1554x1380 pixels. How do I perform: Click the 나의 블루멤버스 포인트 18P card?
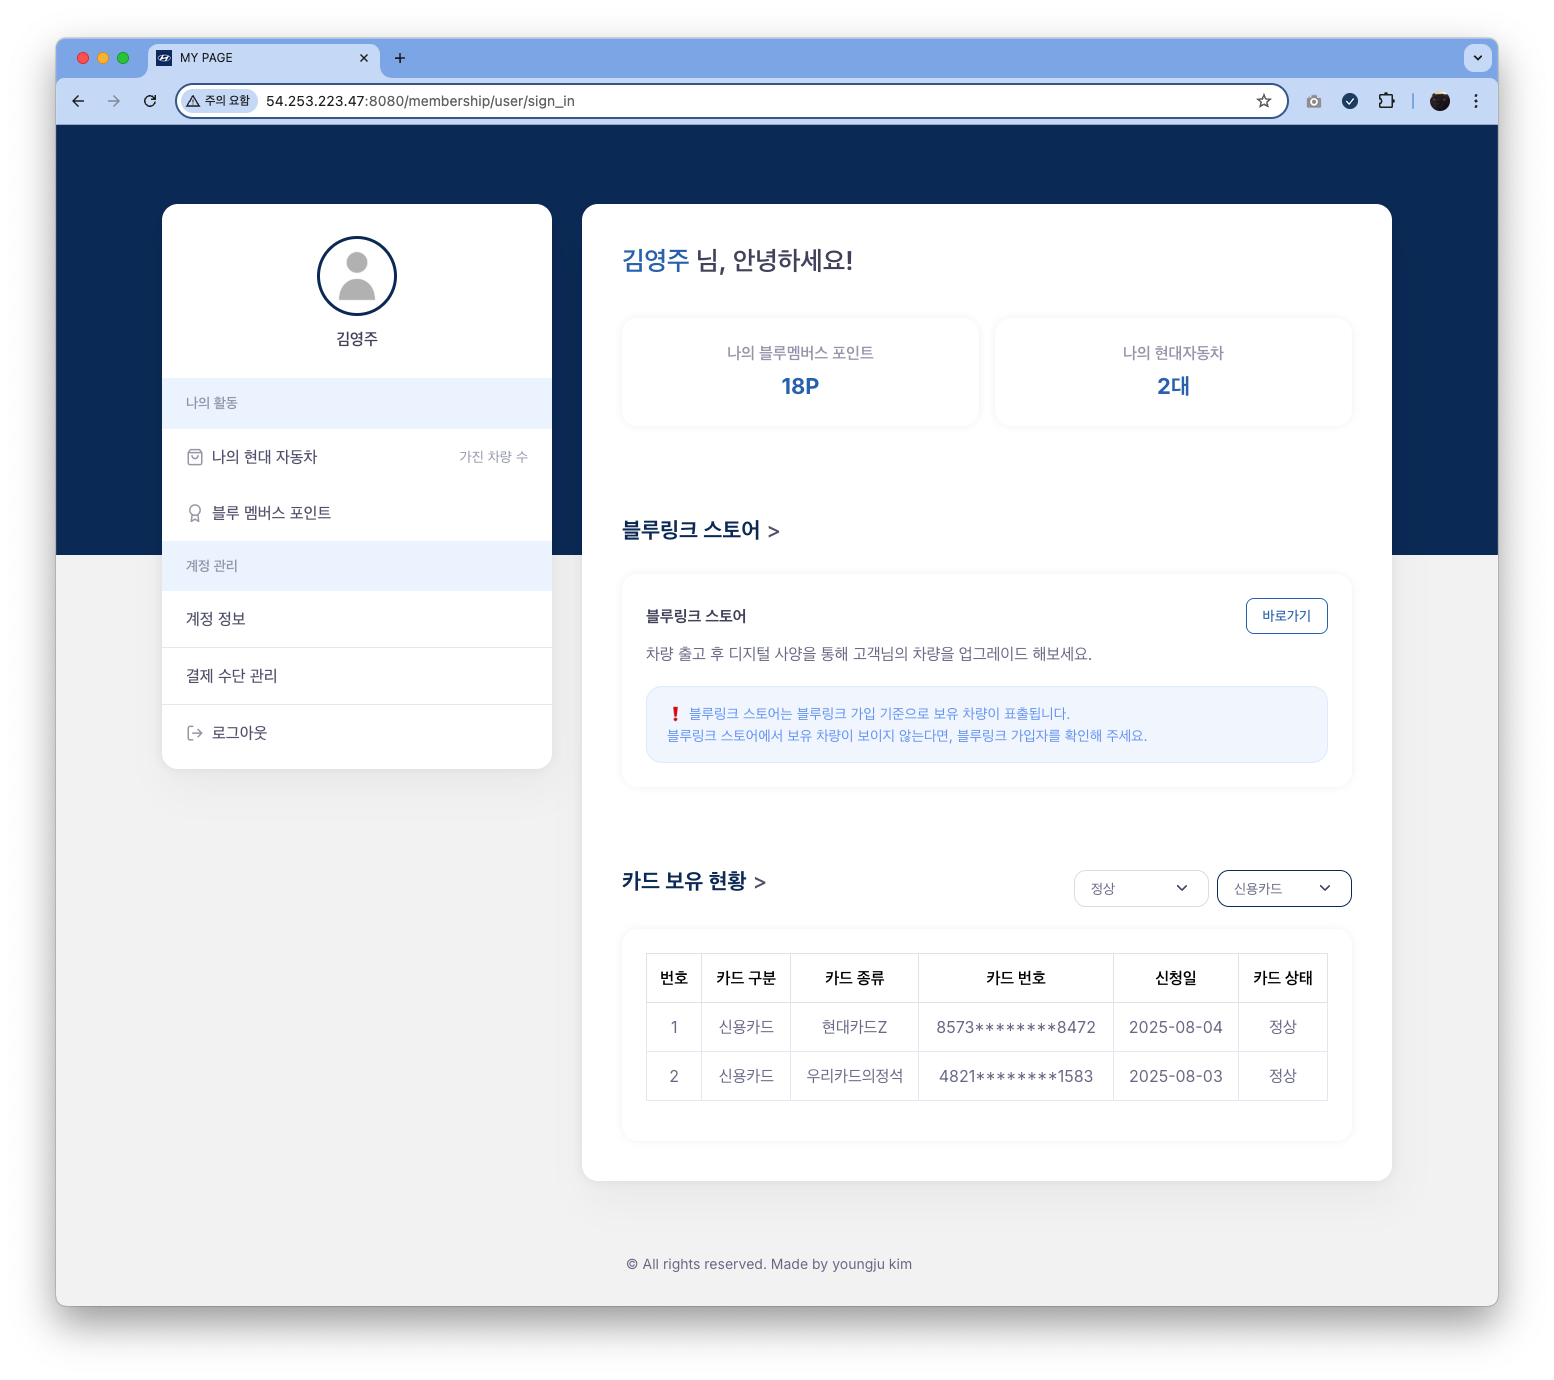point(800,372)
